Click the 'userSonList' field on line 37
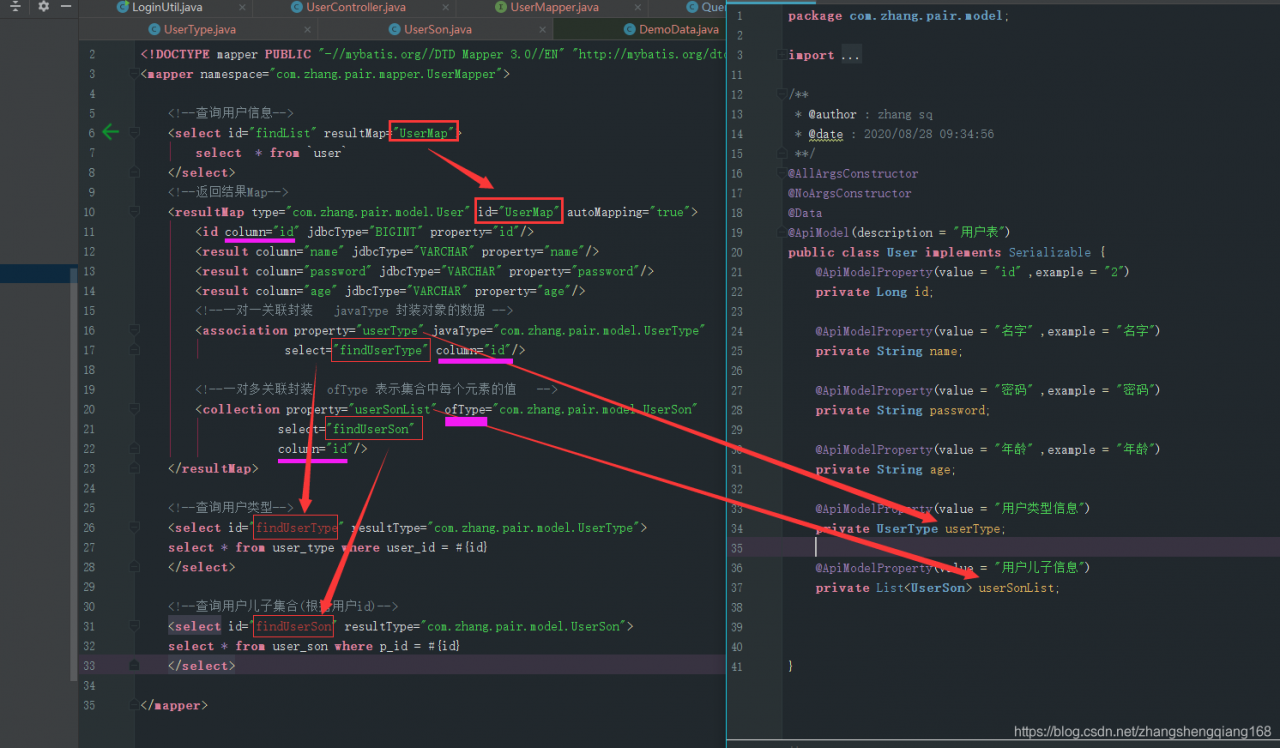1280x748 pixels. (x=1015, y=588)
